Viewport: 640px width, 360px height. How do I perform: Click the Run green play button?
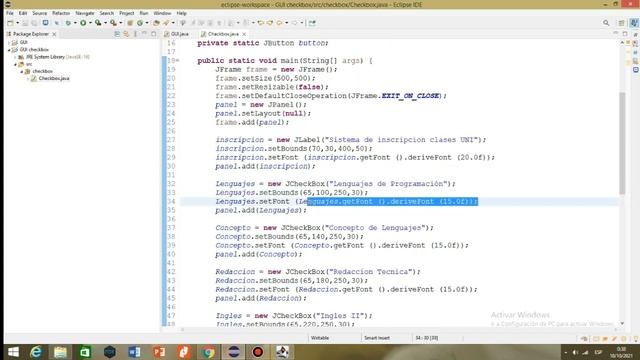[83, 23]
